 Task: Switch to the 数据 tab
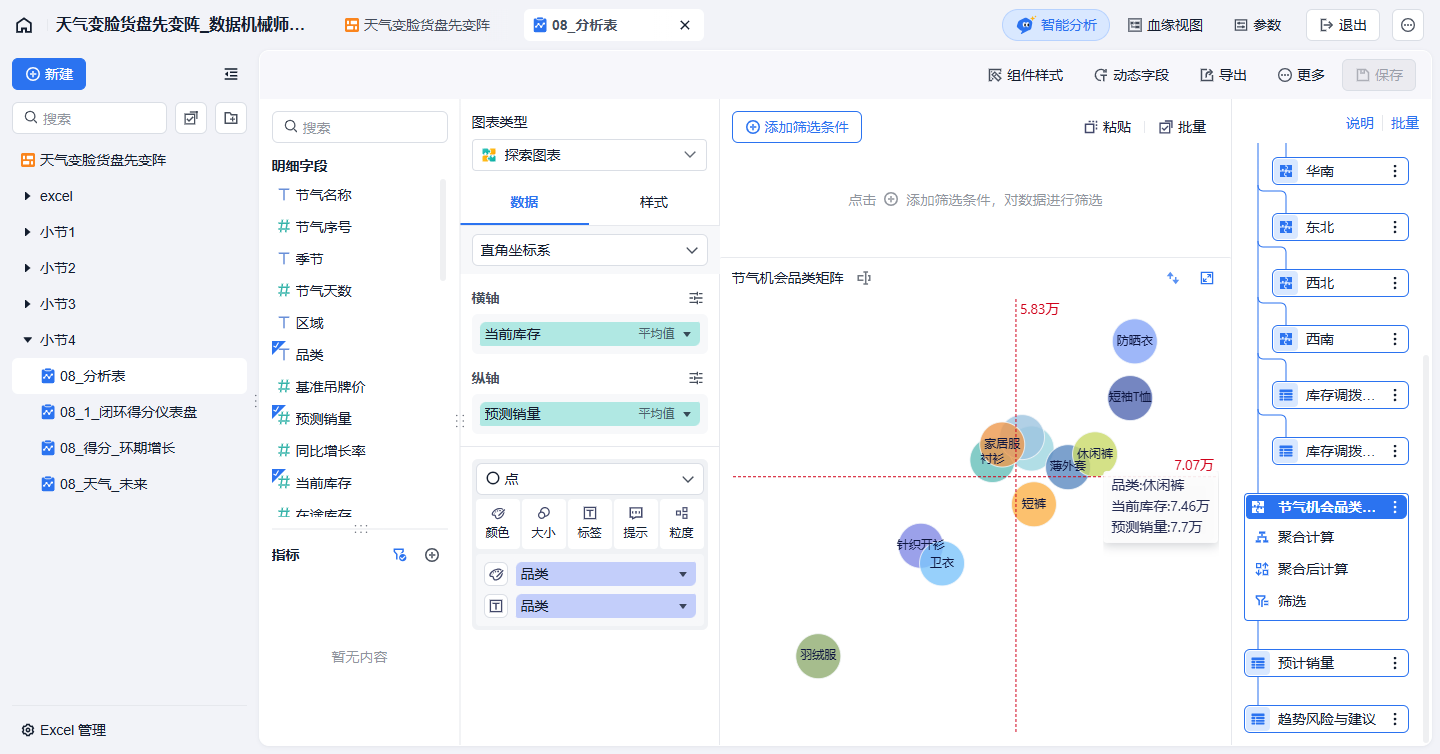tap(524, 202)
